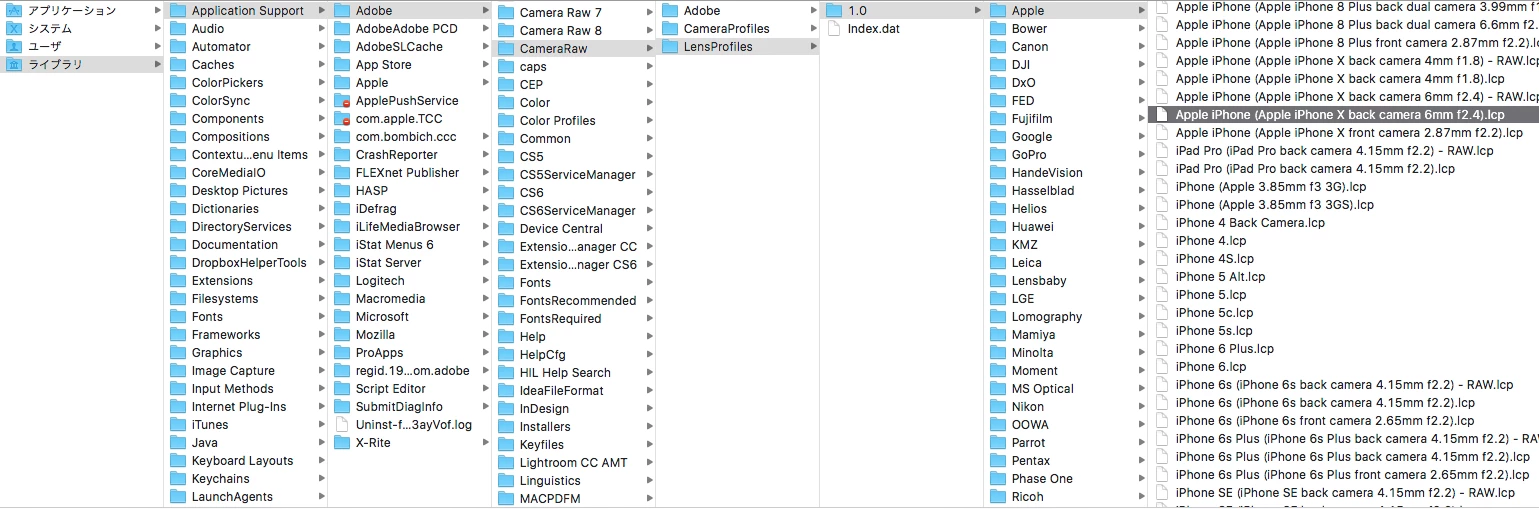
Task: Click the LensProfiles folder icon
Action: coord(670,46)
